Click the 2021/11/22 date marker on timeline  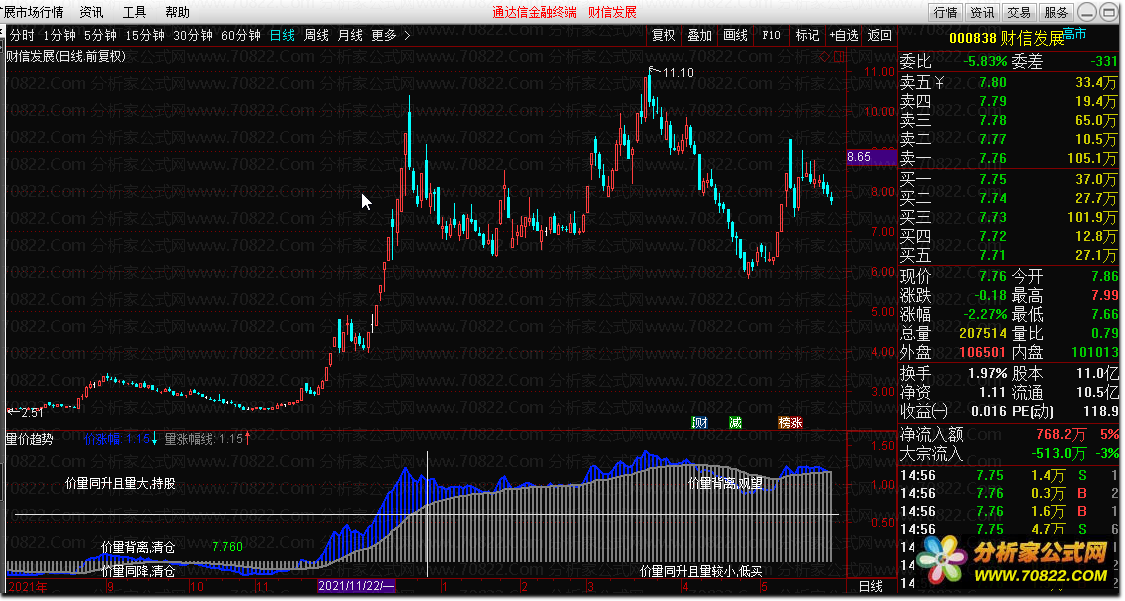coord(356,586)
